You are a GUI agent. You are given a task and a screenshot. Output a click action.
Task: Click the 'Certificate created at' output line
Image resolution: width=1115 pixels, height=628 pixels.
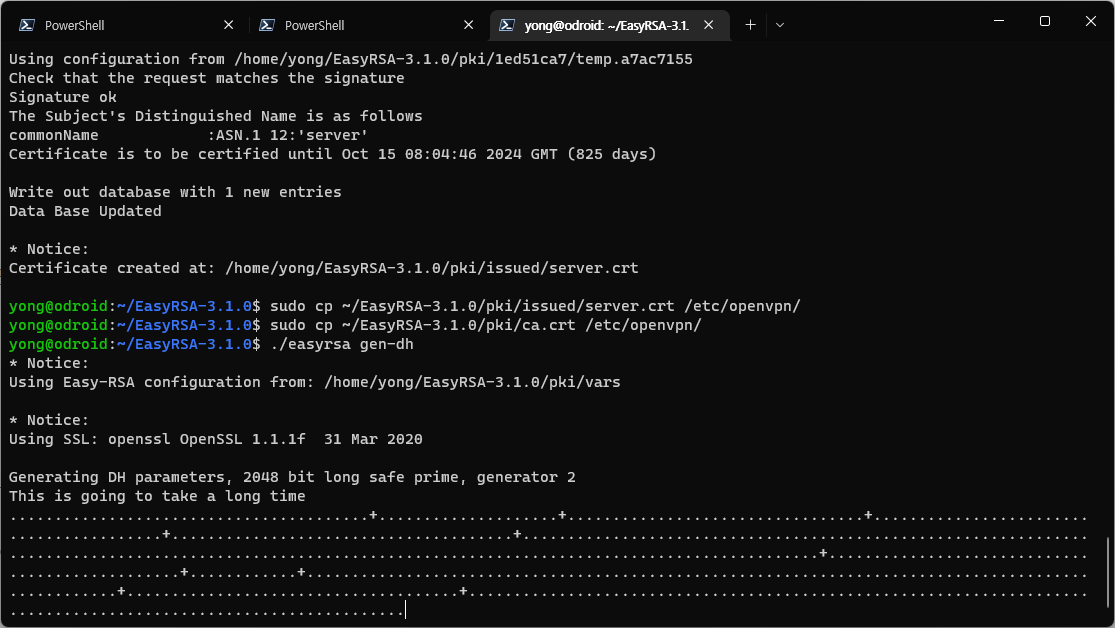324,268
